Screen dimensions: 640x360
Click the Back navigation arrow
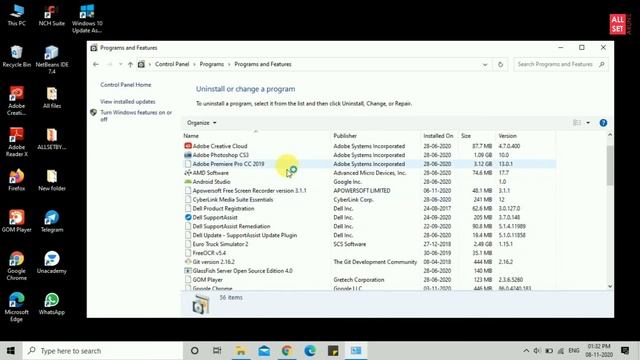pyautogui.click(x=96, y=64)
